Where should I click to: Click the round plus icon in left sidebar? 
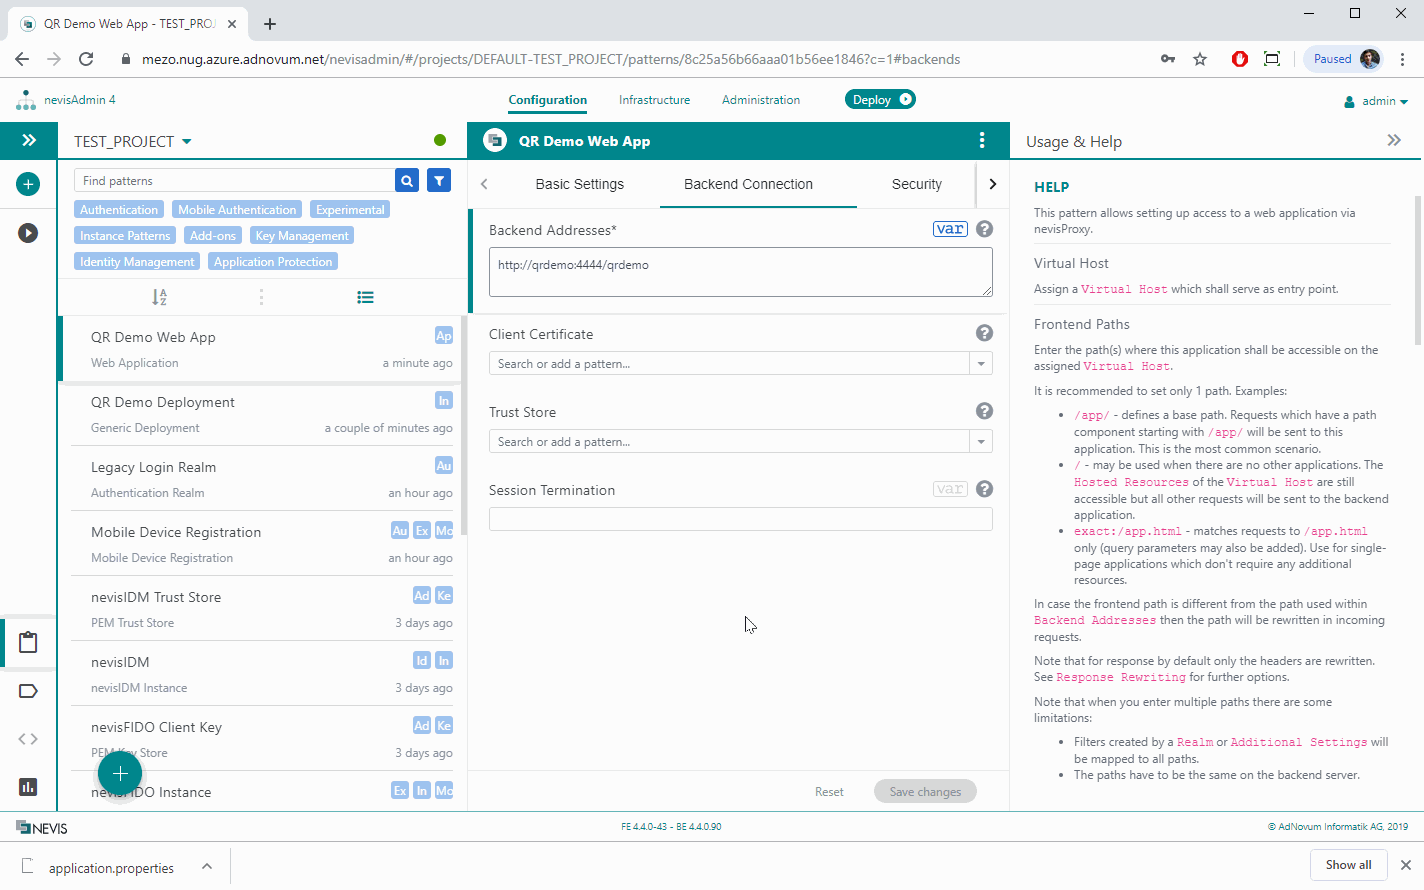point(28,184)
